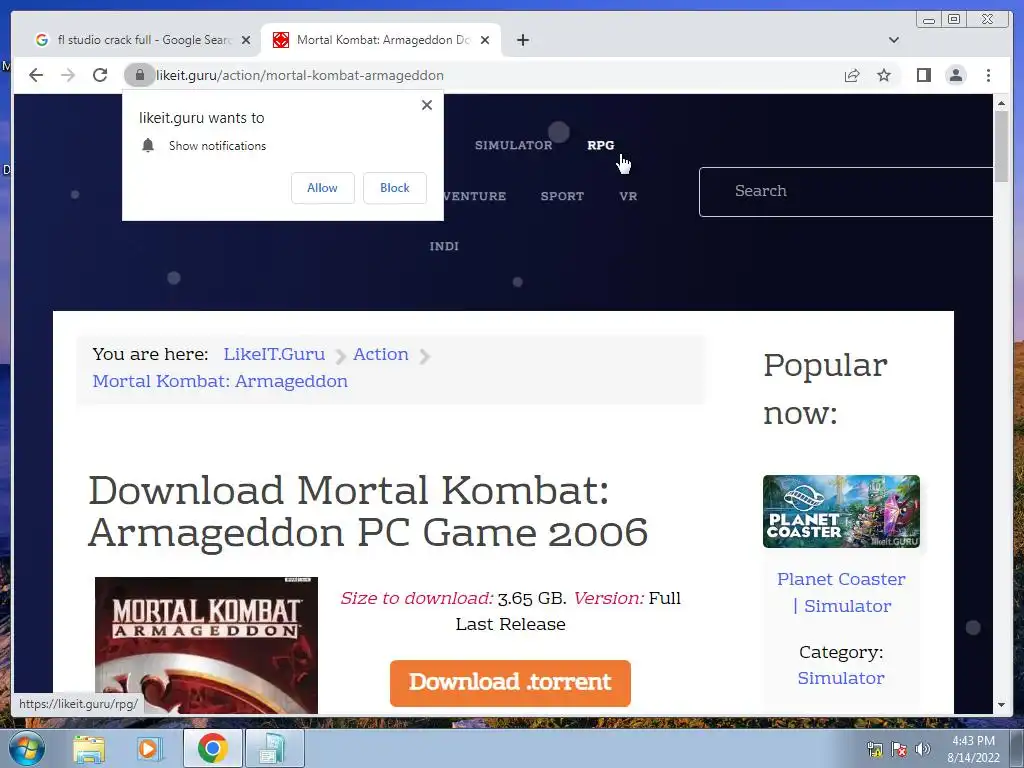Click the Mortal Kombat: Armageddon breadcrumb link
Viewport: 1024px width, 768px height.
pyautogui.click(x=220, y=381)
